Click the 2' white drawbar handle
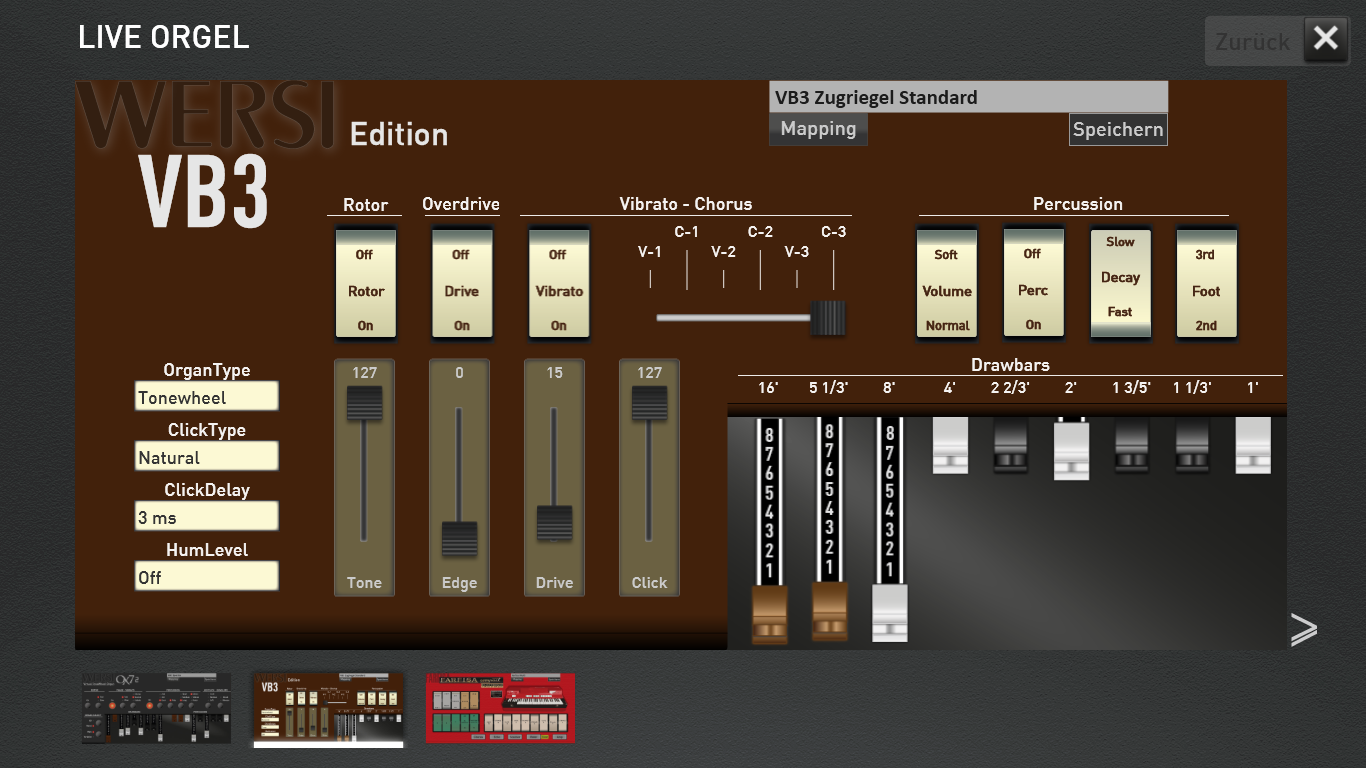Screen dimensions: 1366x768 [x=1071, y=452]
